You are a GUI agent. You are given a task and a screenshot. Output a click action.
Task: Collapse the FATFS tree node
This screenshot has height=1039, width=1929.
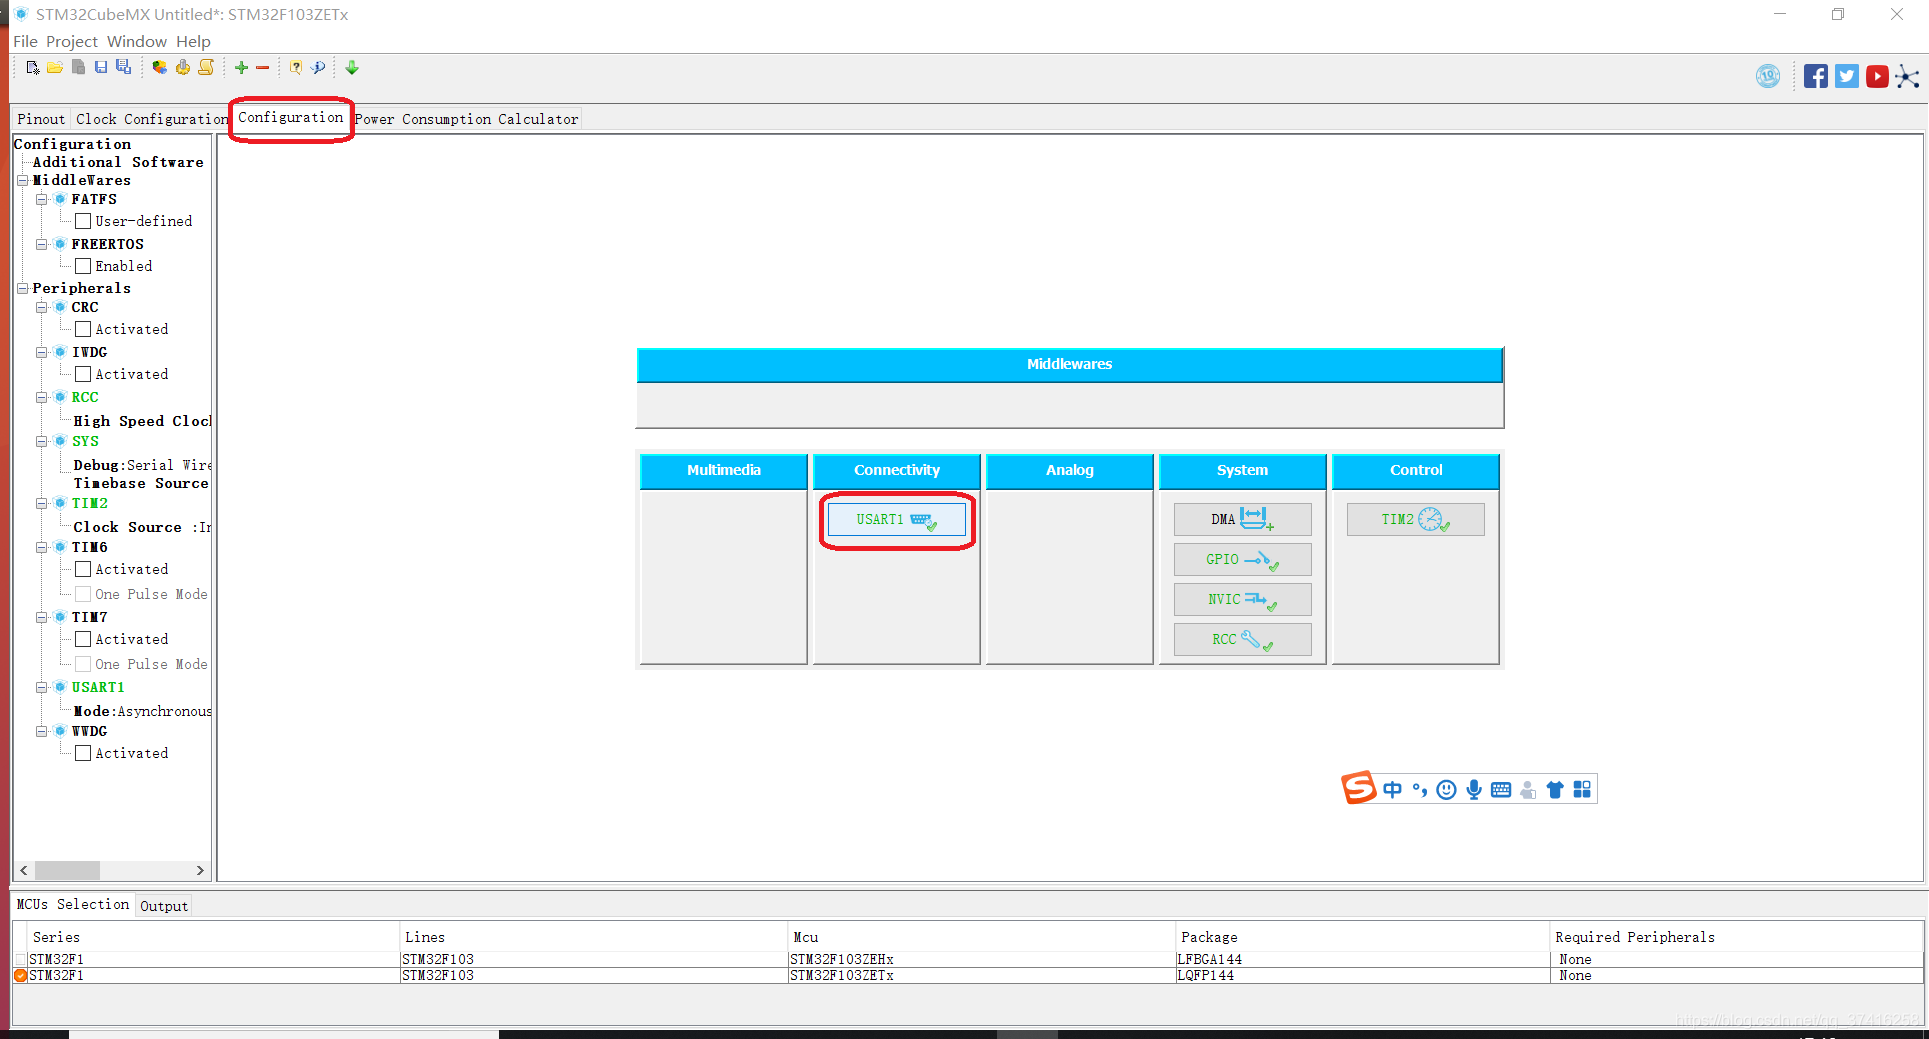point(42,200)
